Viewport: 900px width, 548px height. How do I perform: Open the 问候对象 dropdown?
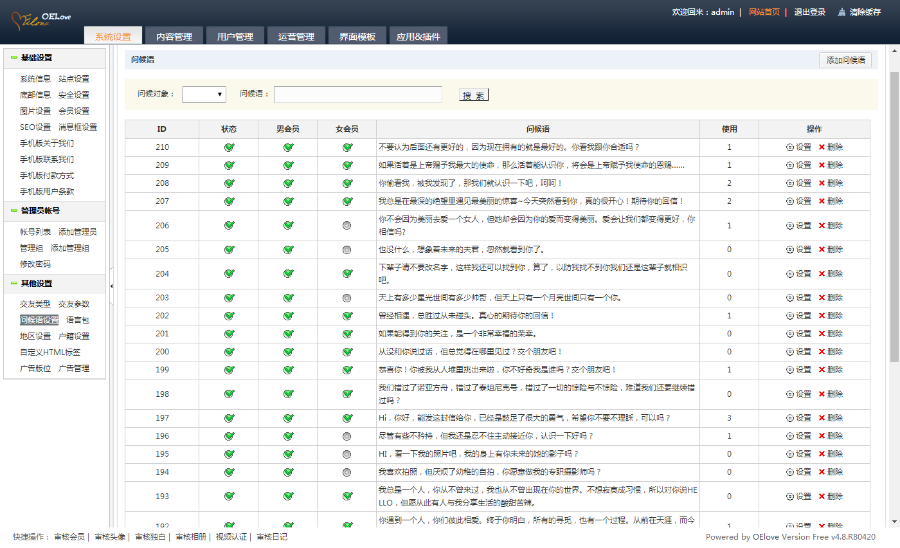point(204,94)
